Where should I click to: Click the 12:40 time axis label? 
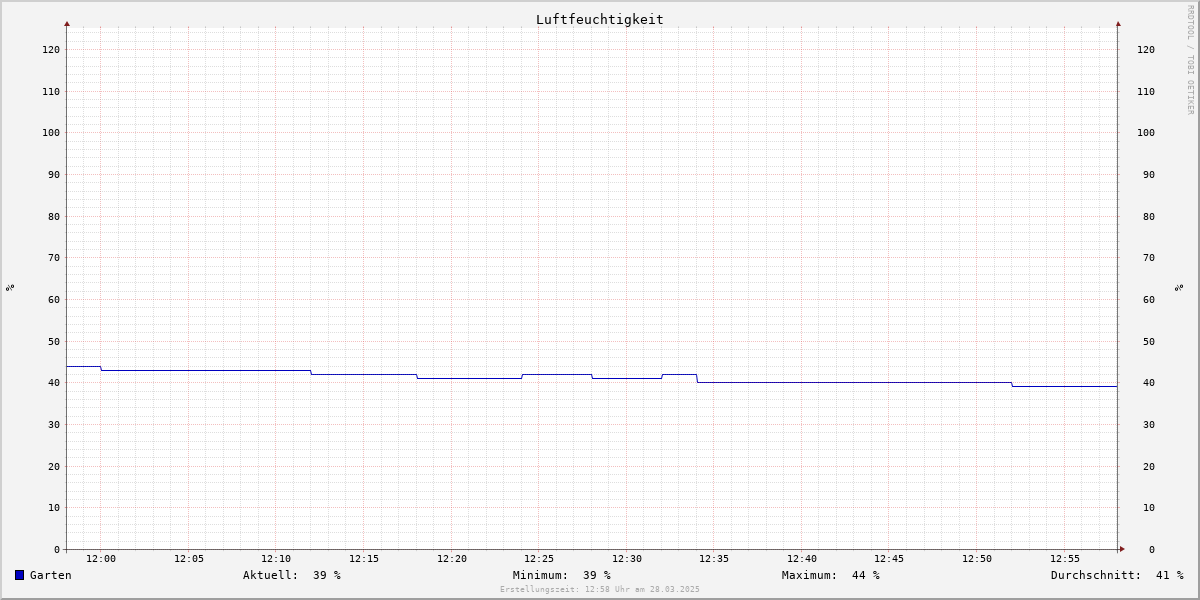pyautogui.click(x=802, y=559)
